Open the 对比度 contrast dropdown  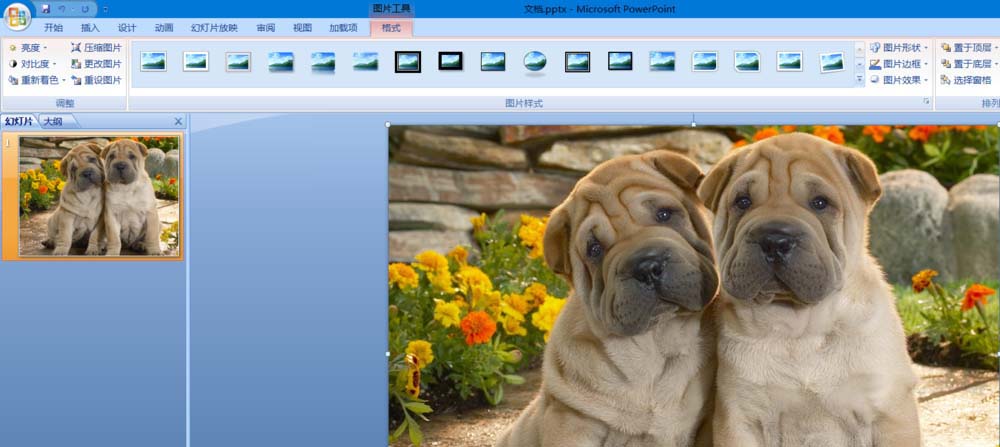tap(32, 64)
